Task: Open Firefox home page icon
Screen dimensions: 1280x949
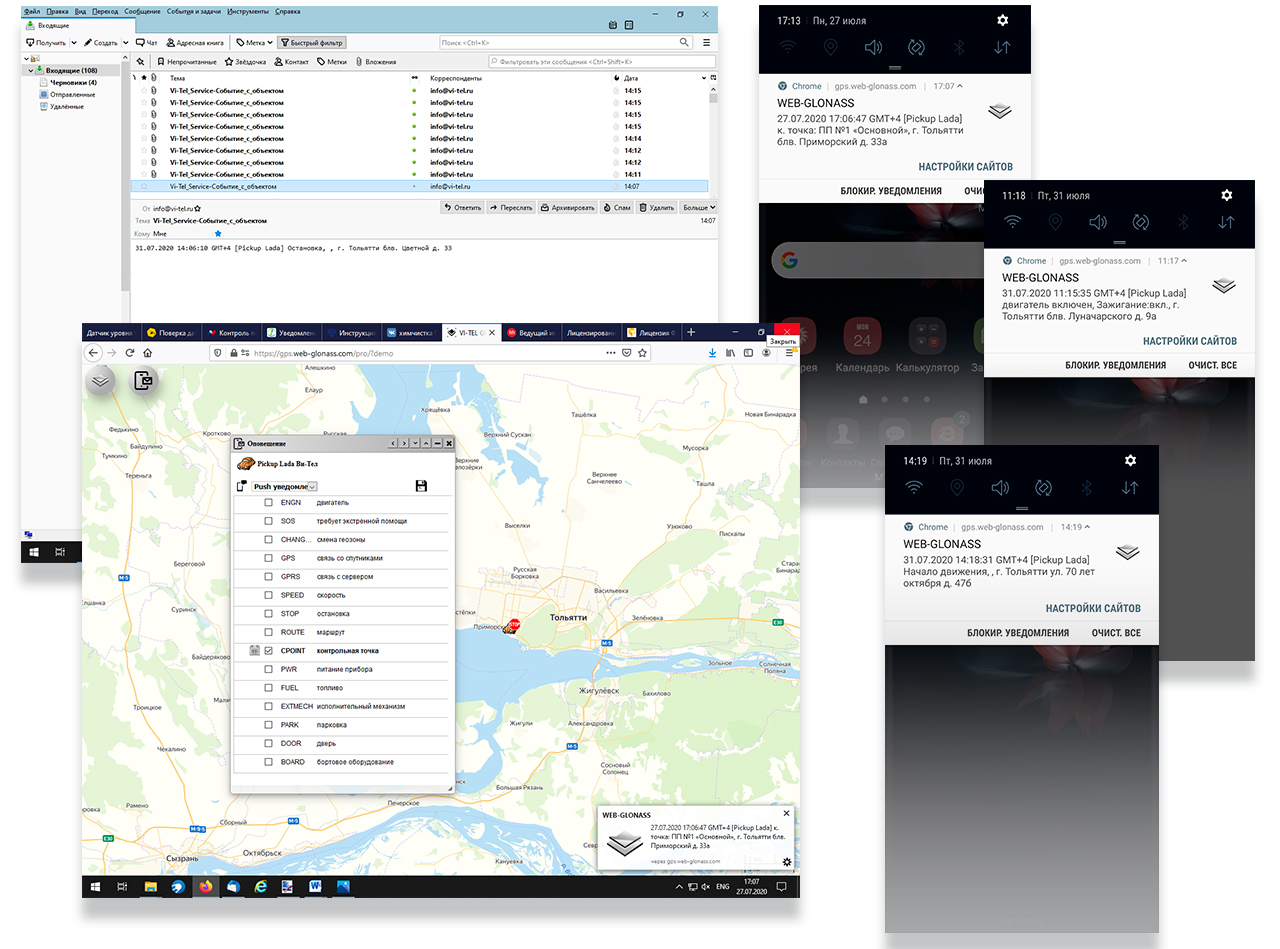Action: pyautogui.click(x=148, y=353)
